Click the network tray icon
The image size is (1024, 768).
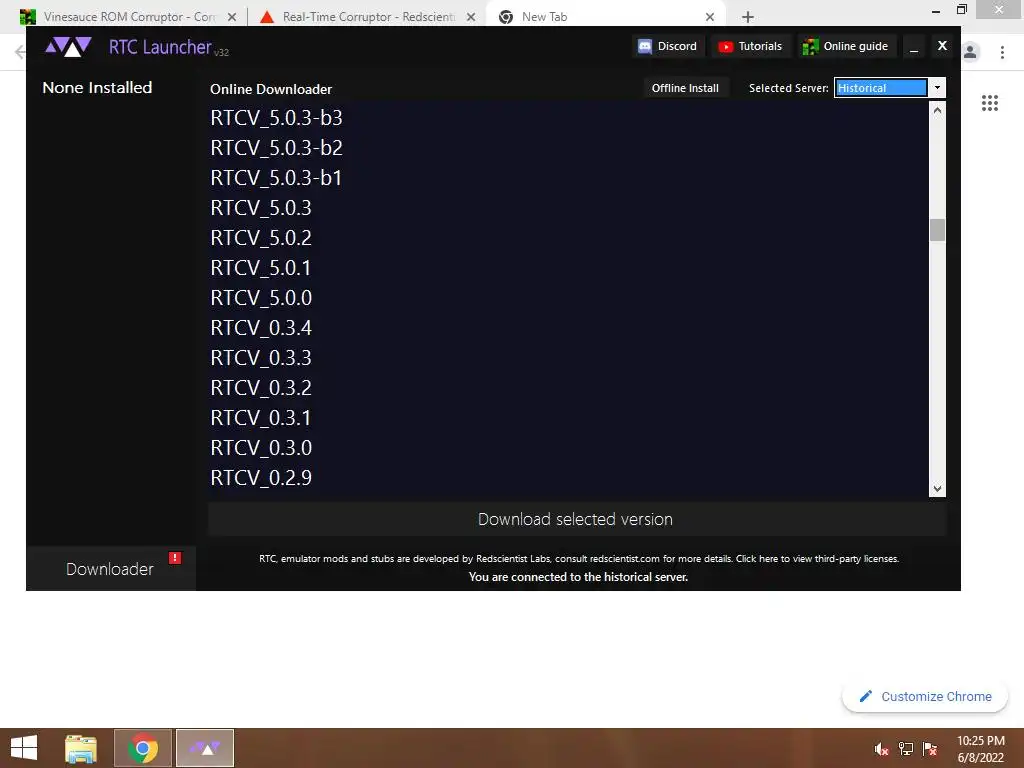[x=906, y=749]
